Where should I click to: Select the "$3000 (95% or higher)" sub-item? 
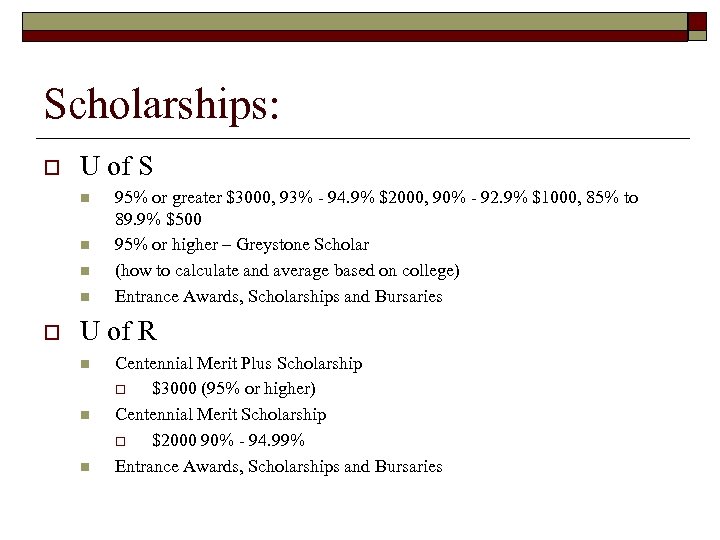point(233,388)
